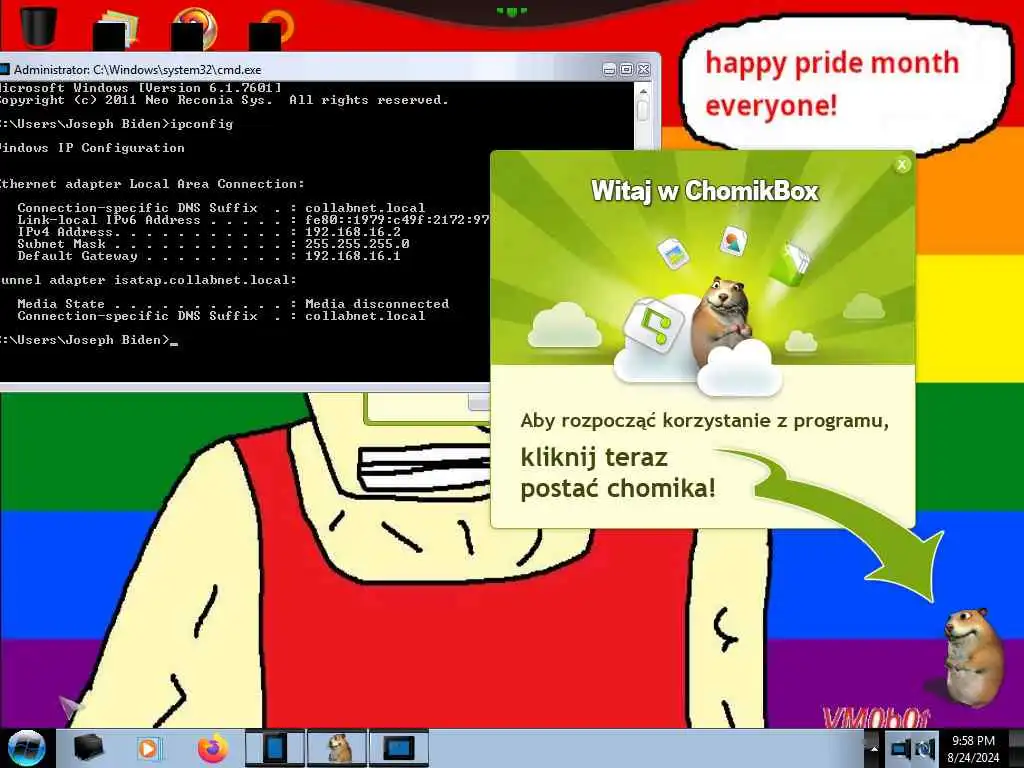The width and height of the screenshot is (1024, 768).
Task: Open the volume tray icon
Action: tap(925, 748)
